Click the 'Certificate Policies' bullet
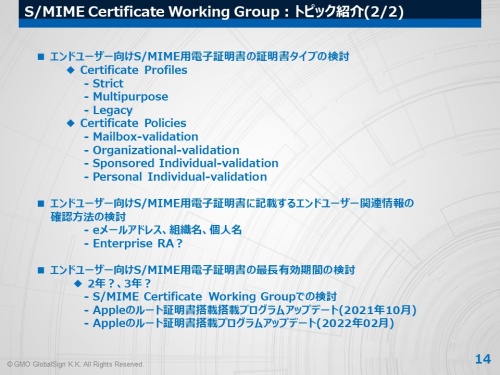The image size is (500, 375). pos(133,123)
